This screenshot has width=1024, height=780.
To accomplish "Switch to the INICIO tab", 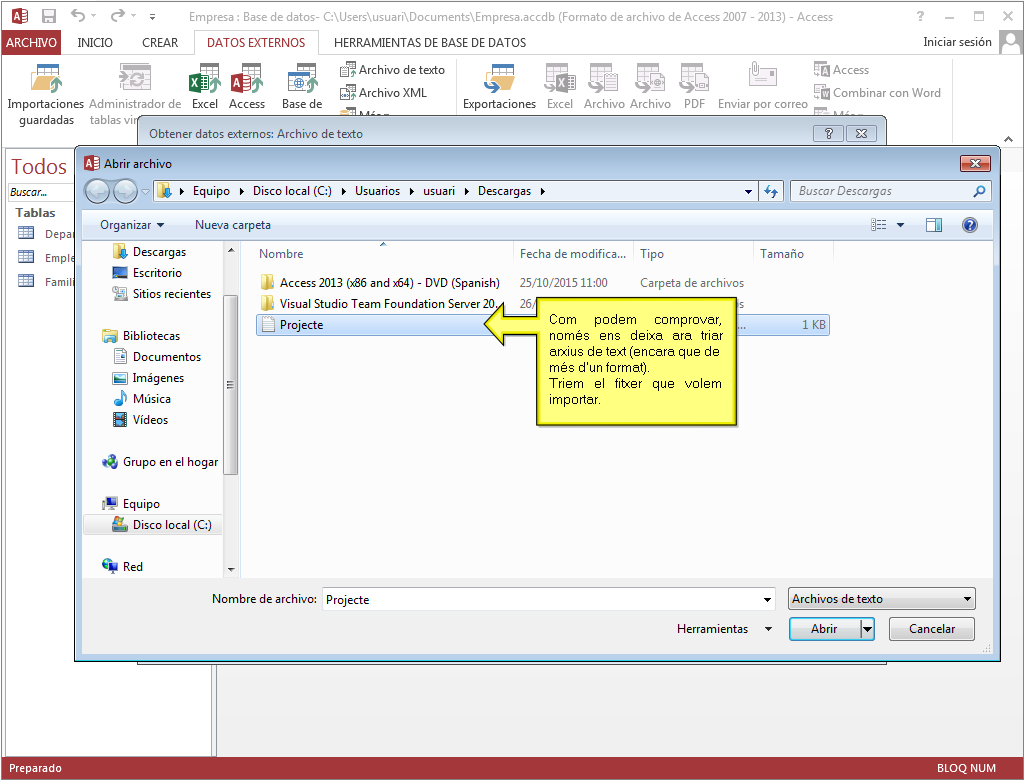I will [95, 42].
